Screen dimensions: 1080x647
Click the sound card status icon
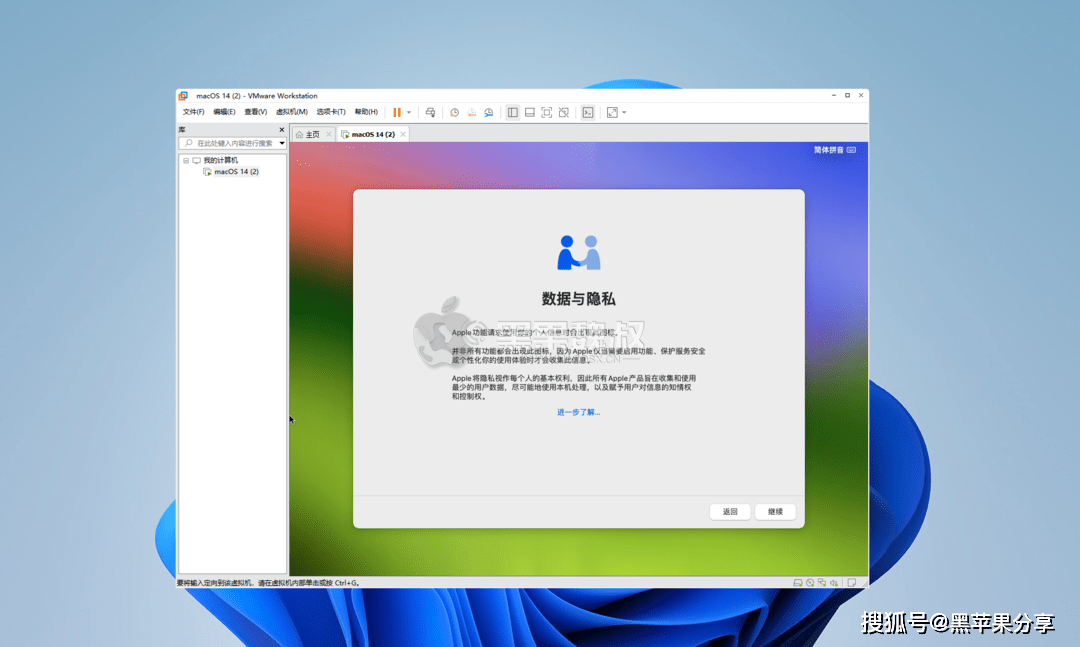click(x=833, y=583)
